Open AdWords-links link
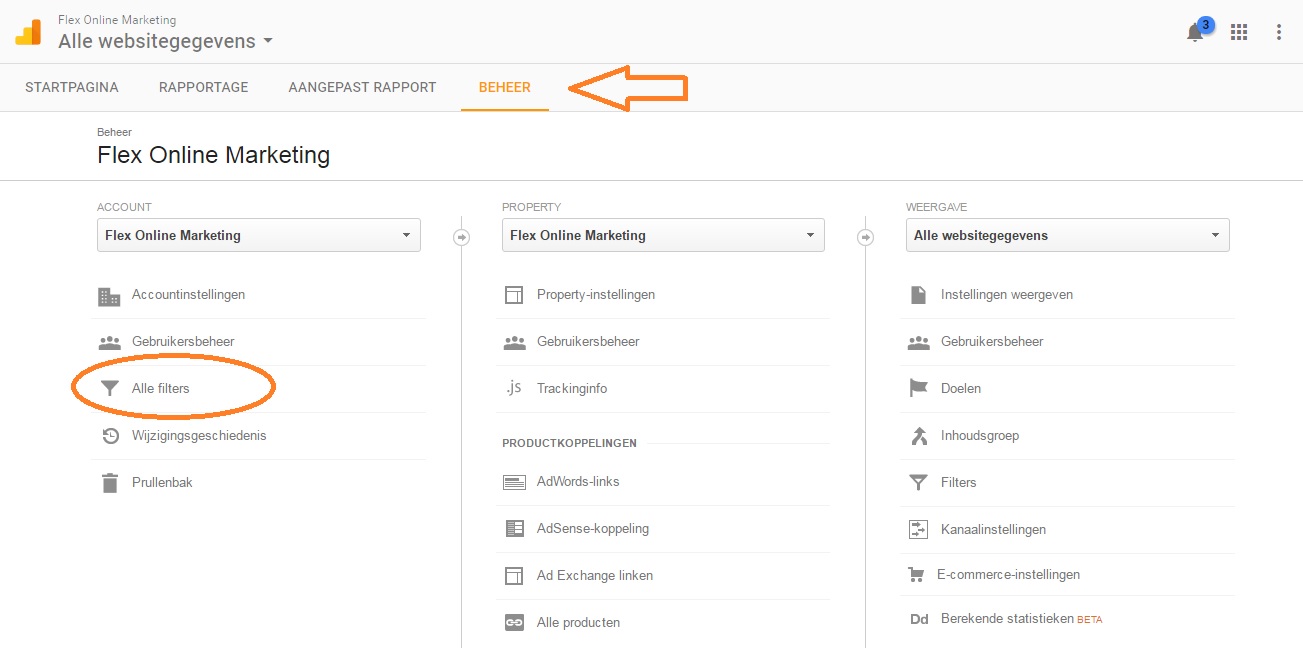Viewport: 1303px width, 648px height. tap(578, 482)
